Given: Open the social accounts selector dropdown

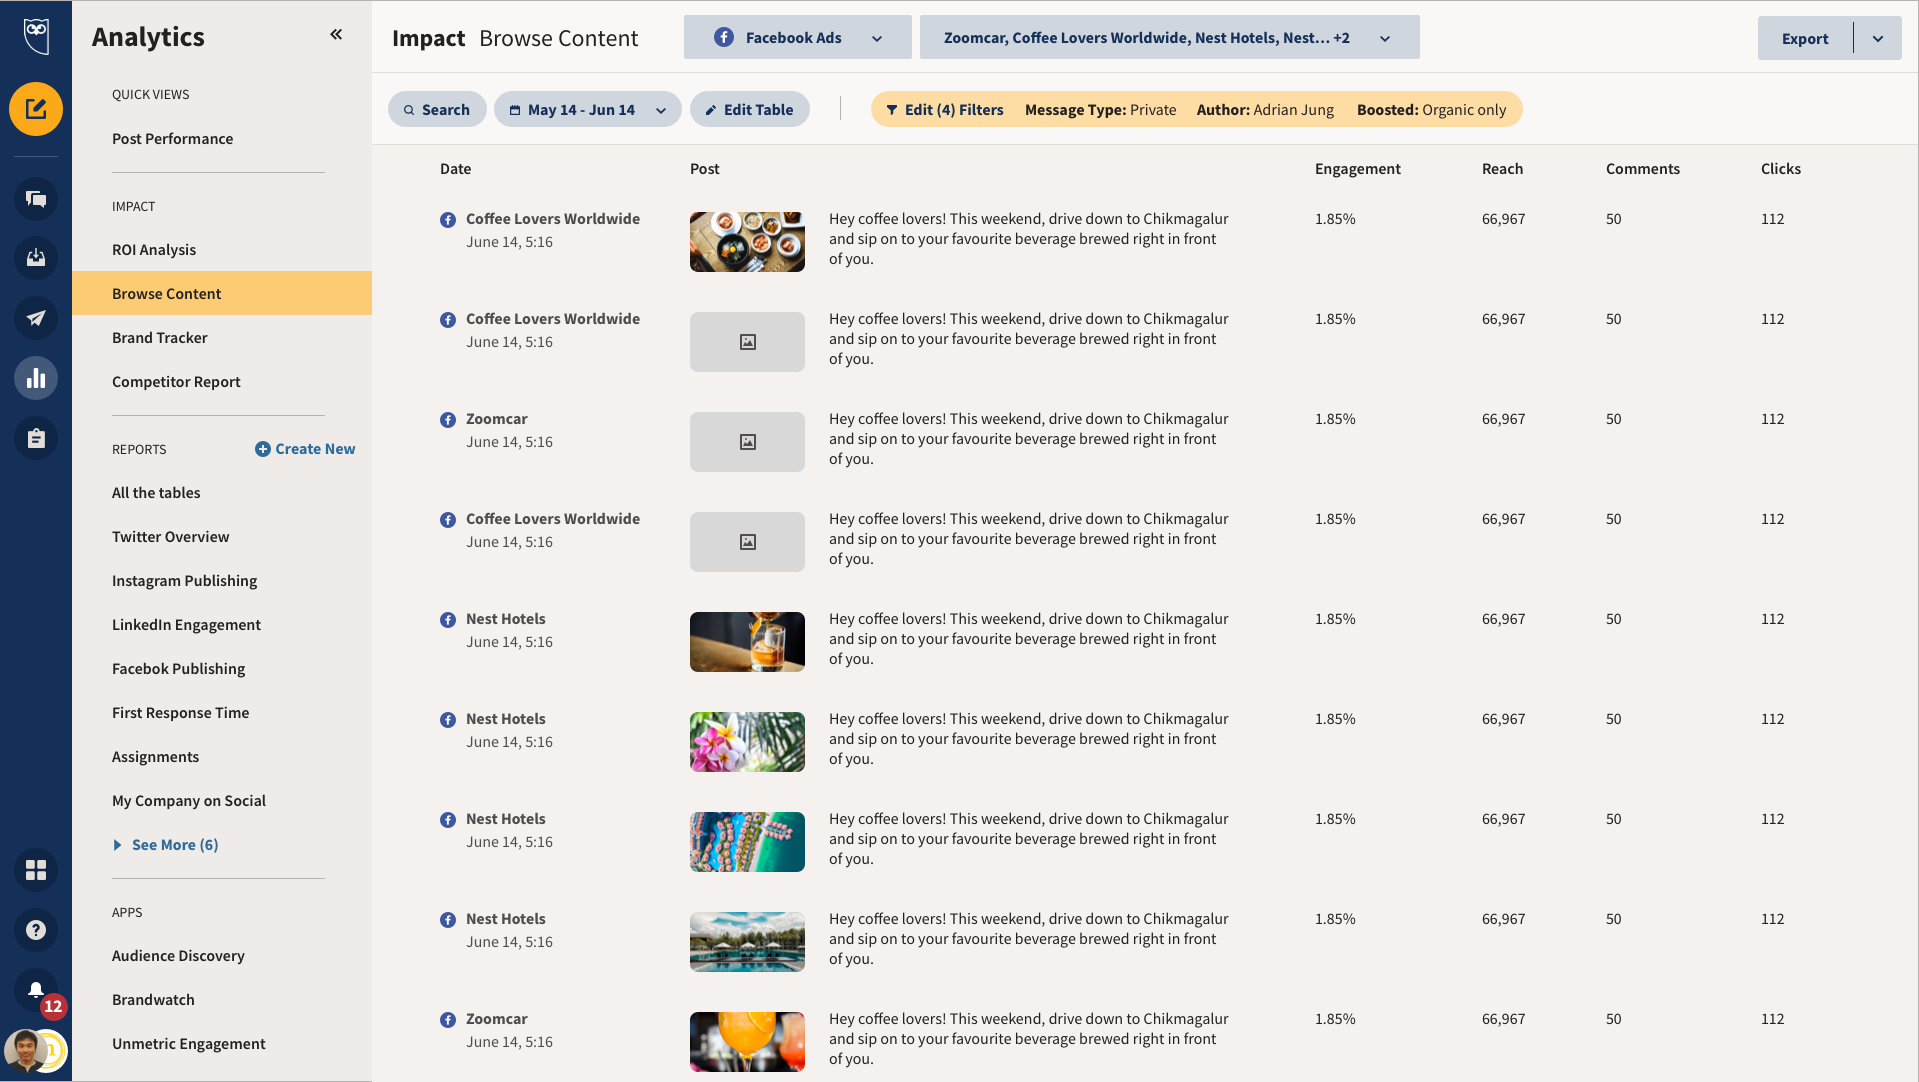Looking at the screenshot, I should click(1169, 37).
